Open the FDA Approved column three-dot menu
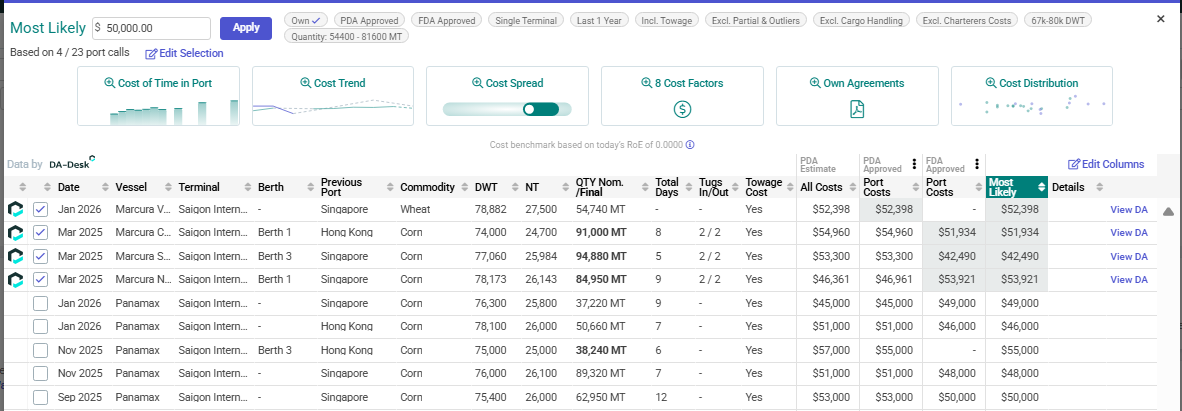 tap(976, 164)
